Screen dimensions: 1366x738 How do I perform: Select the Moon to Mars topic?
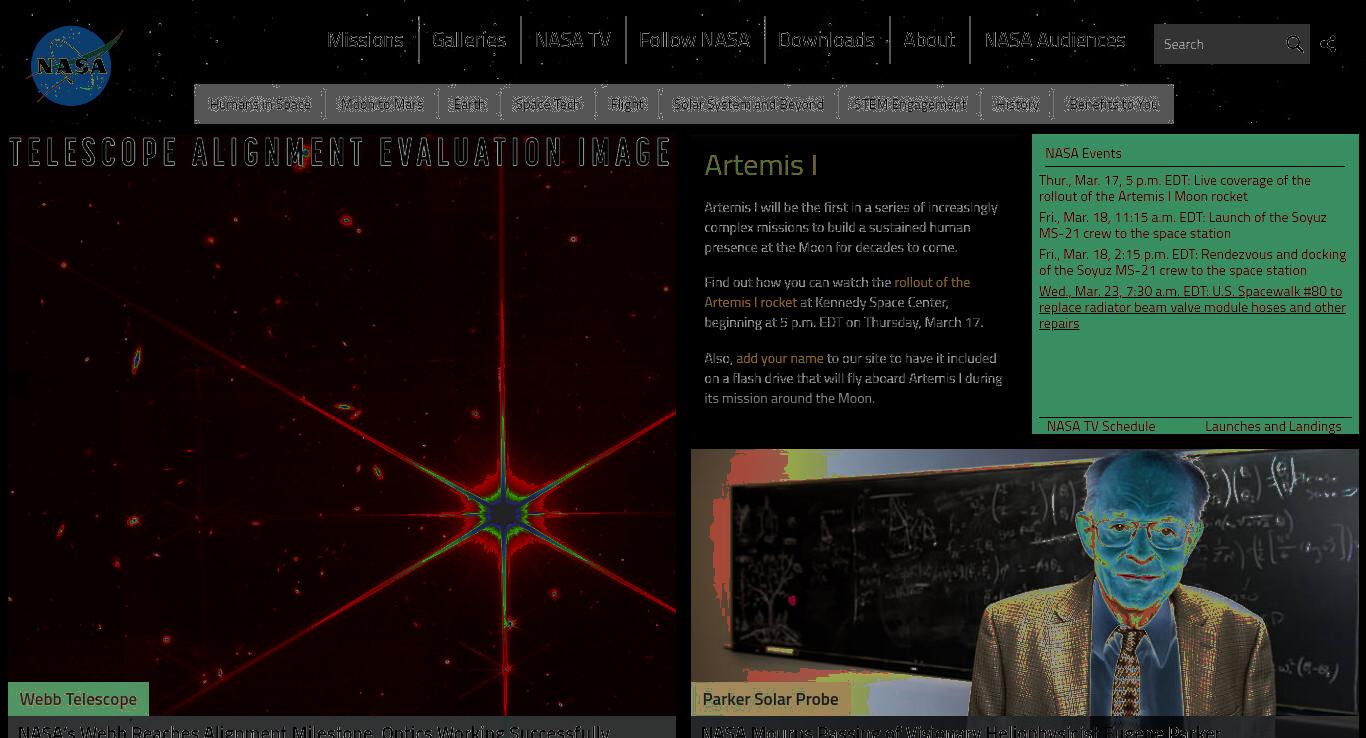(382, 104)
